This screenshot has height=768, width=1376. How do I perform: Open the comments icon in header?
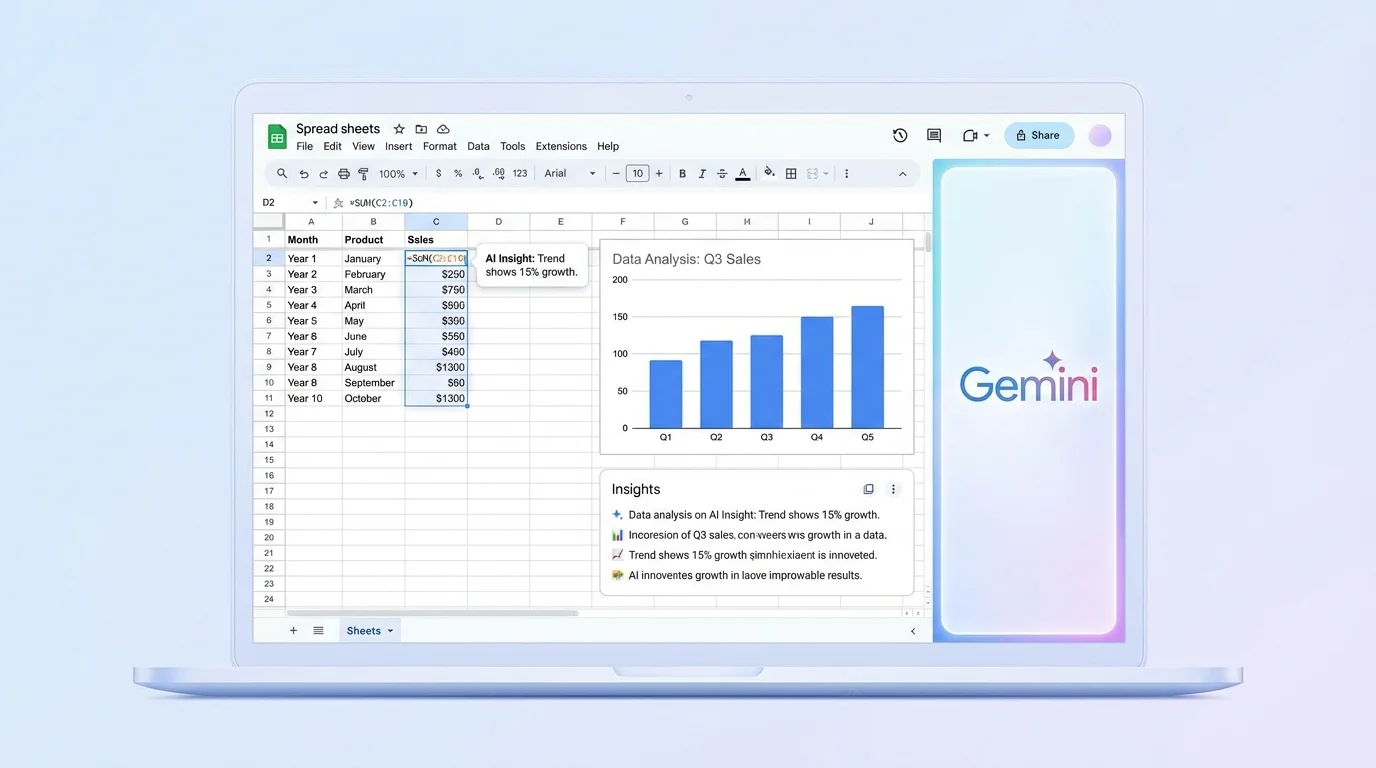tap(934, 136)
